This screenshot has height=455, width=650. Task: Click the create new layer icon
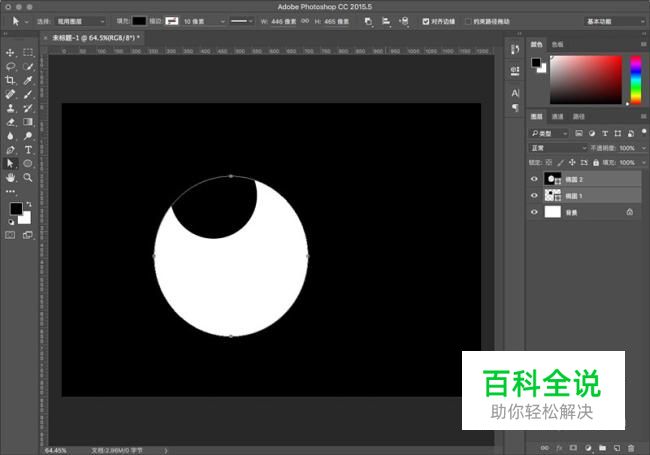click(617, 448)
